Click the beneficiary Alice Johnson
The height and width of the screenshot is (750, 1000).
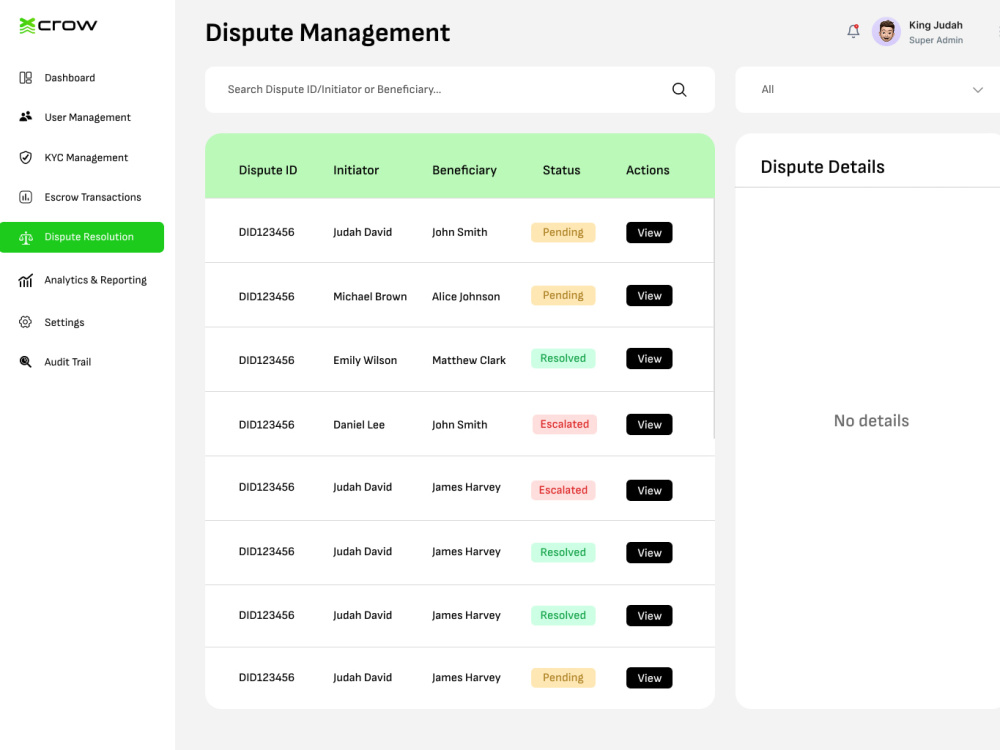(466, 297)
